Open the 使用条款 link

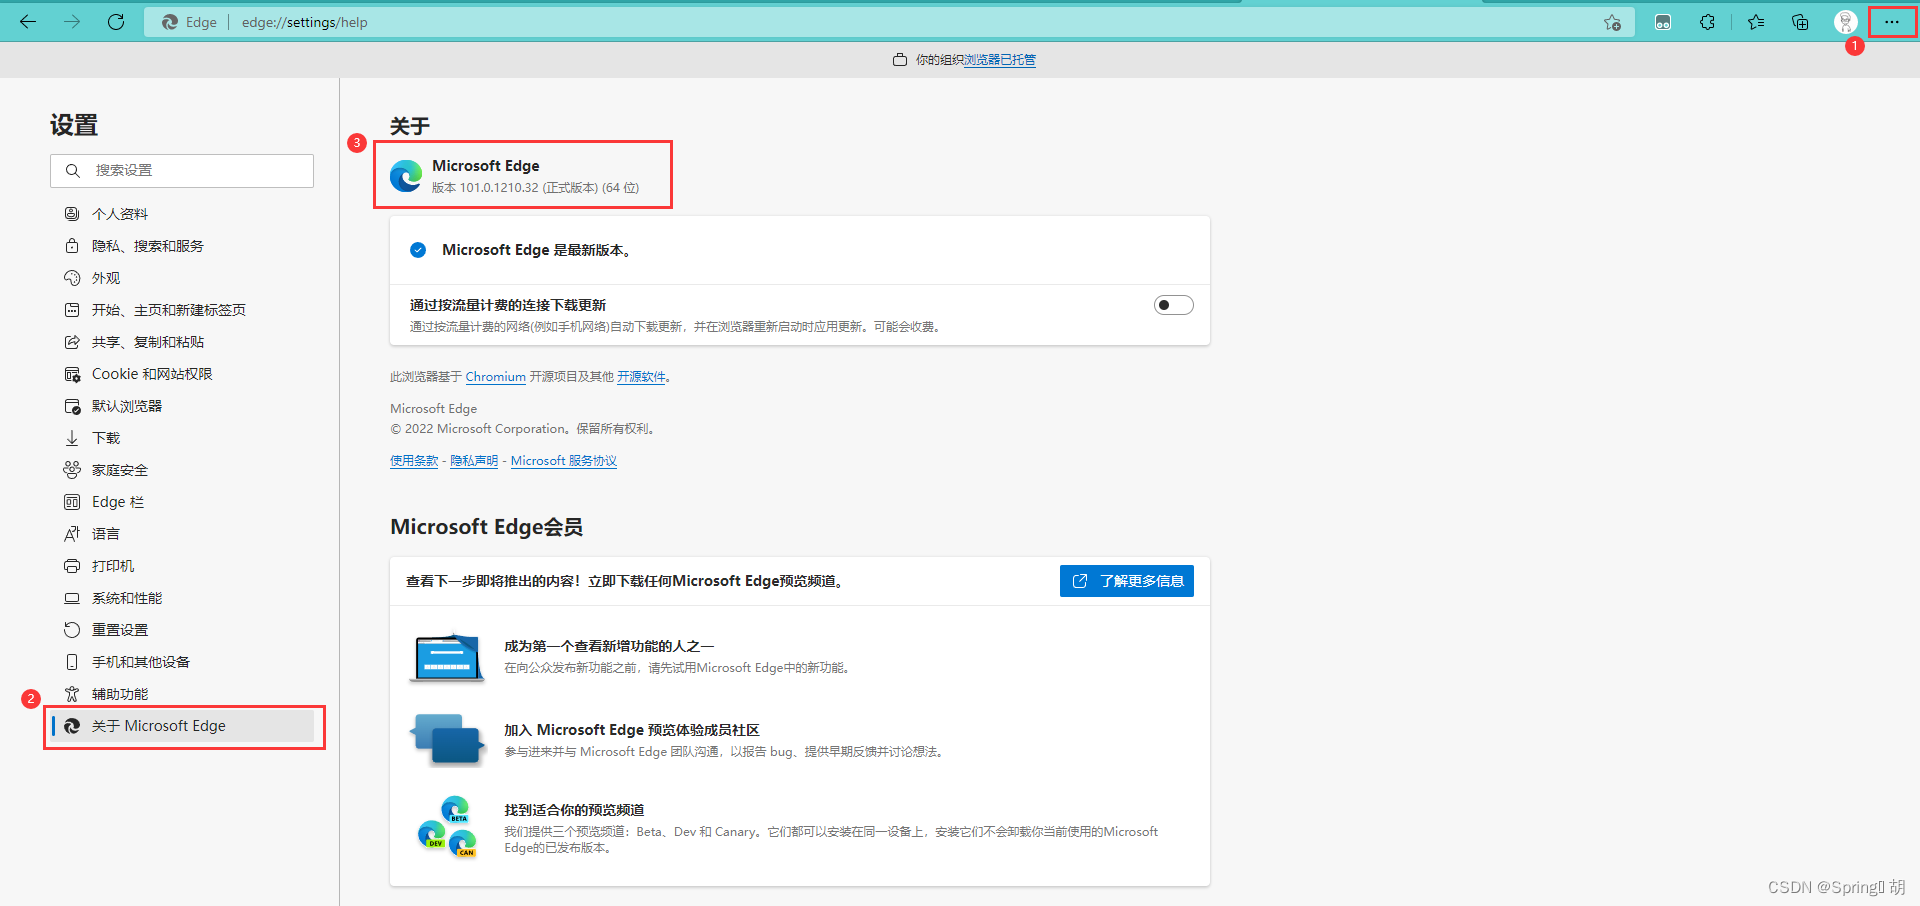coord(414,461)
